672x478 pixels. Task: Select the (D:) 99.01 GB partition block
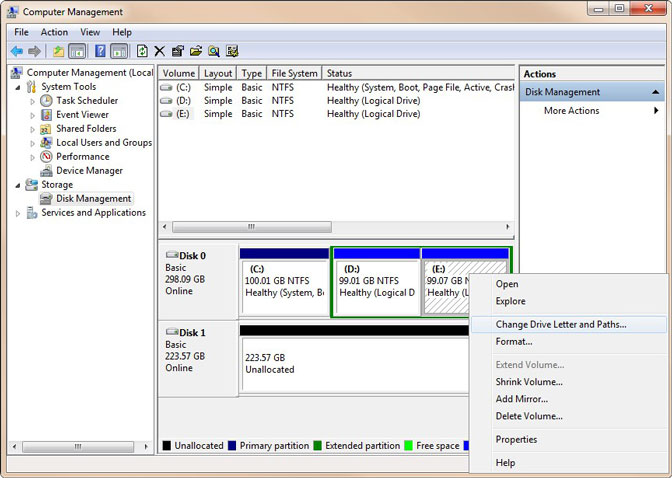(x=377, y=282)
